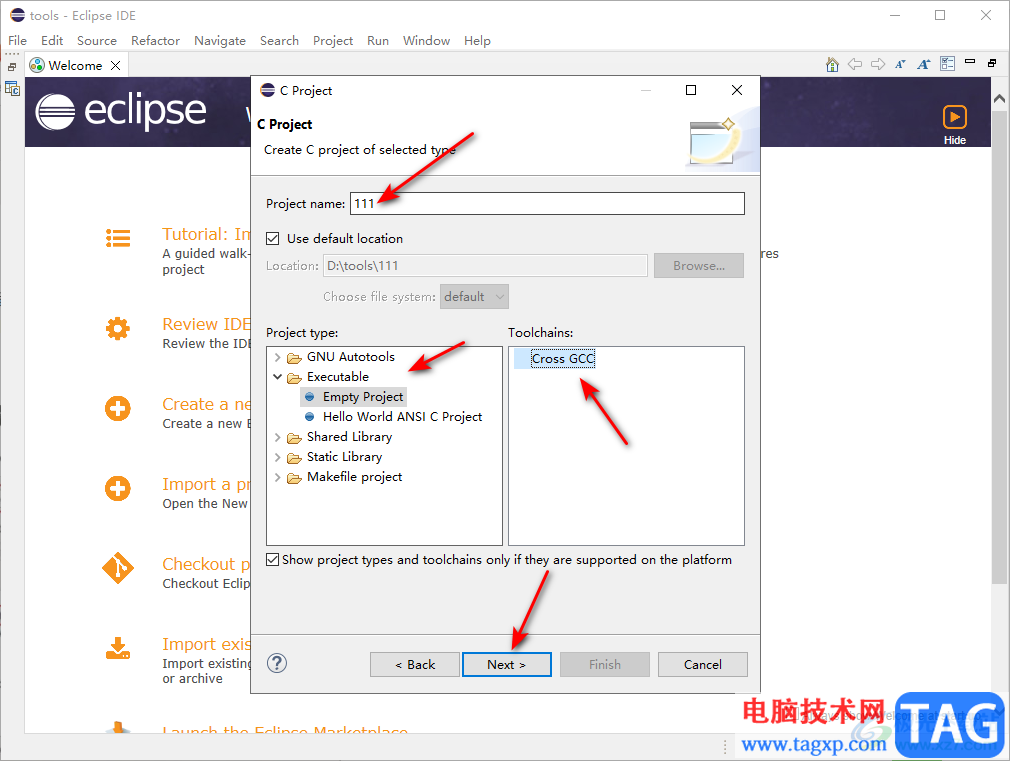Select Cross GCC toolchain
This screenshot has width=1010, height=761.
click(563, 358)
